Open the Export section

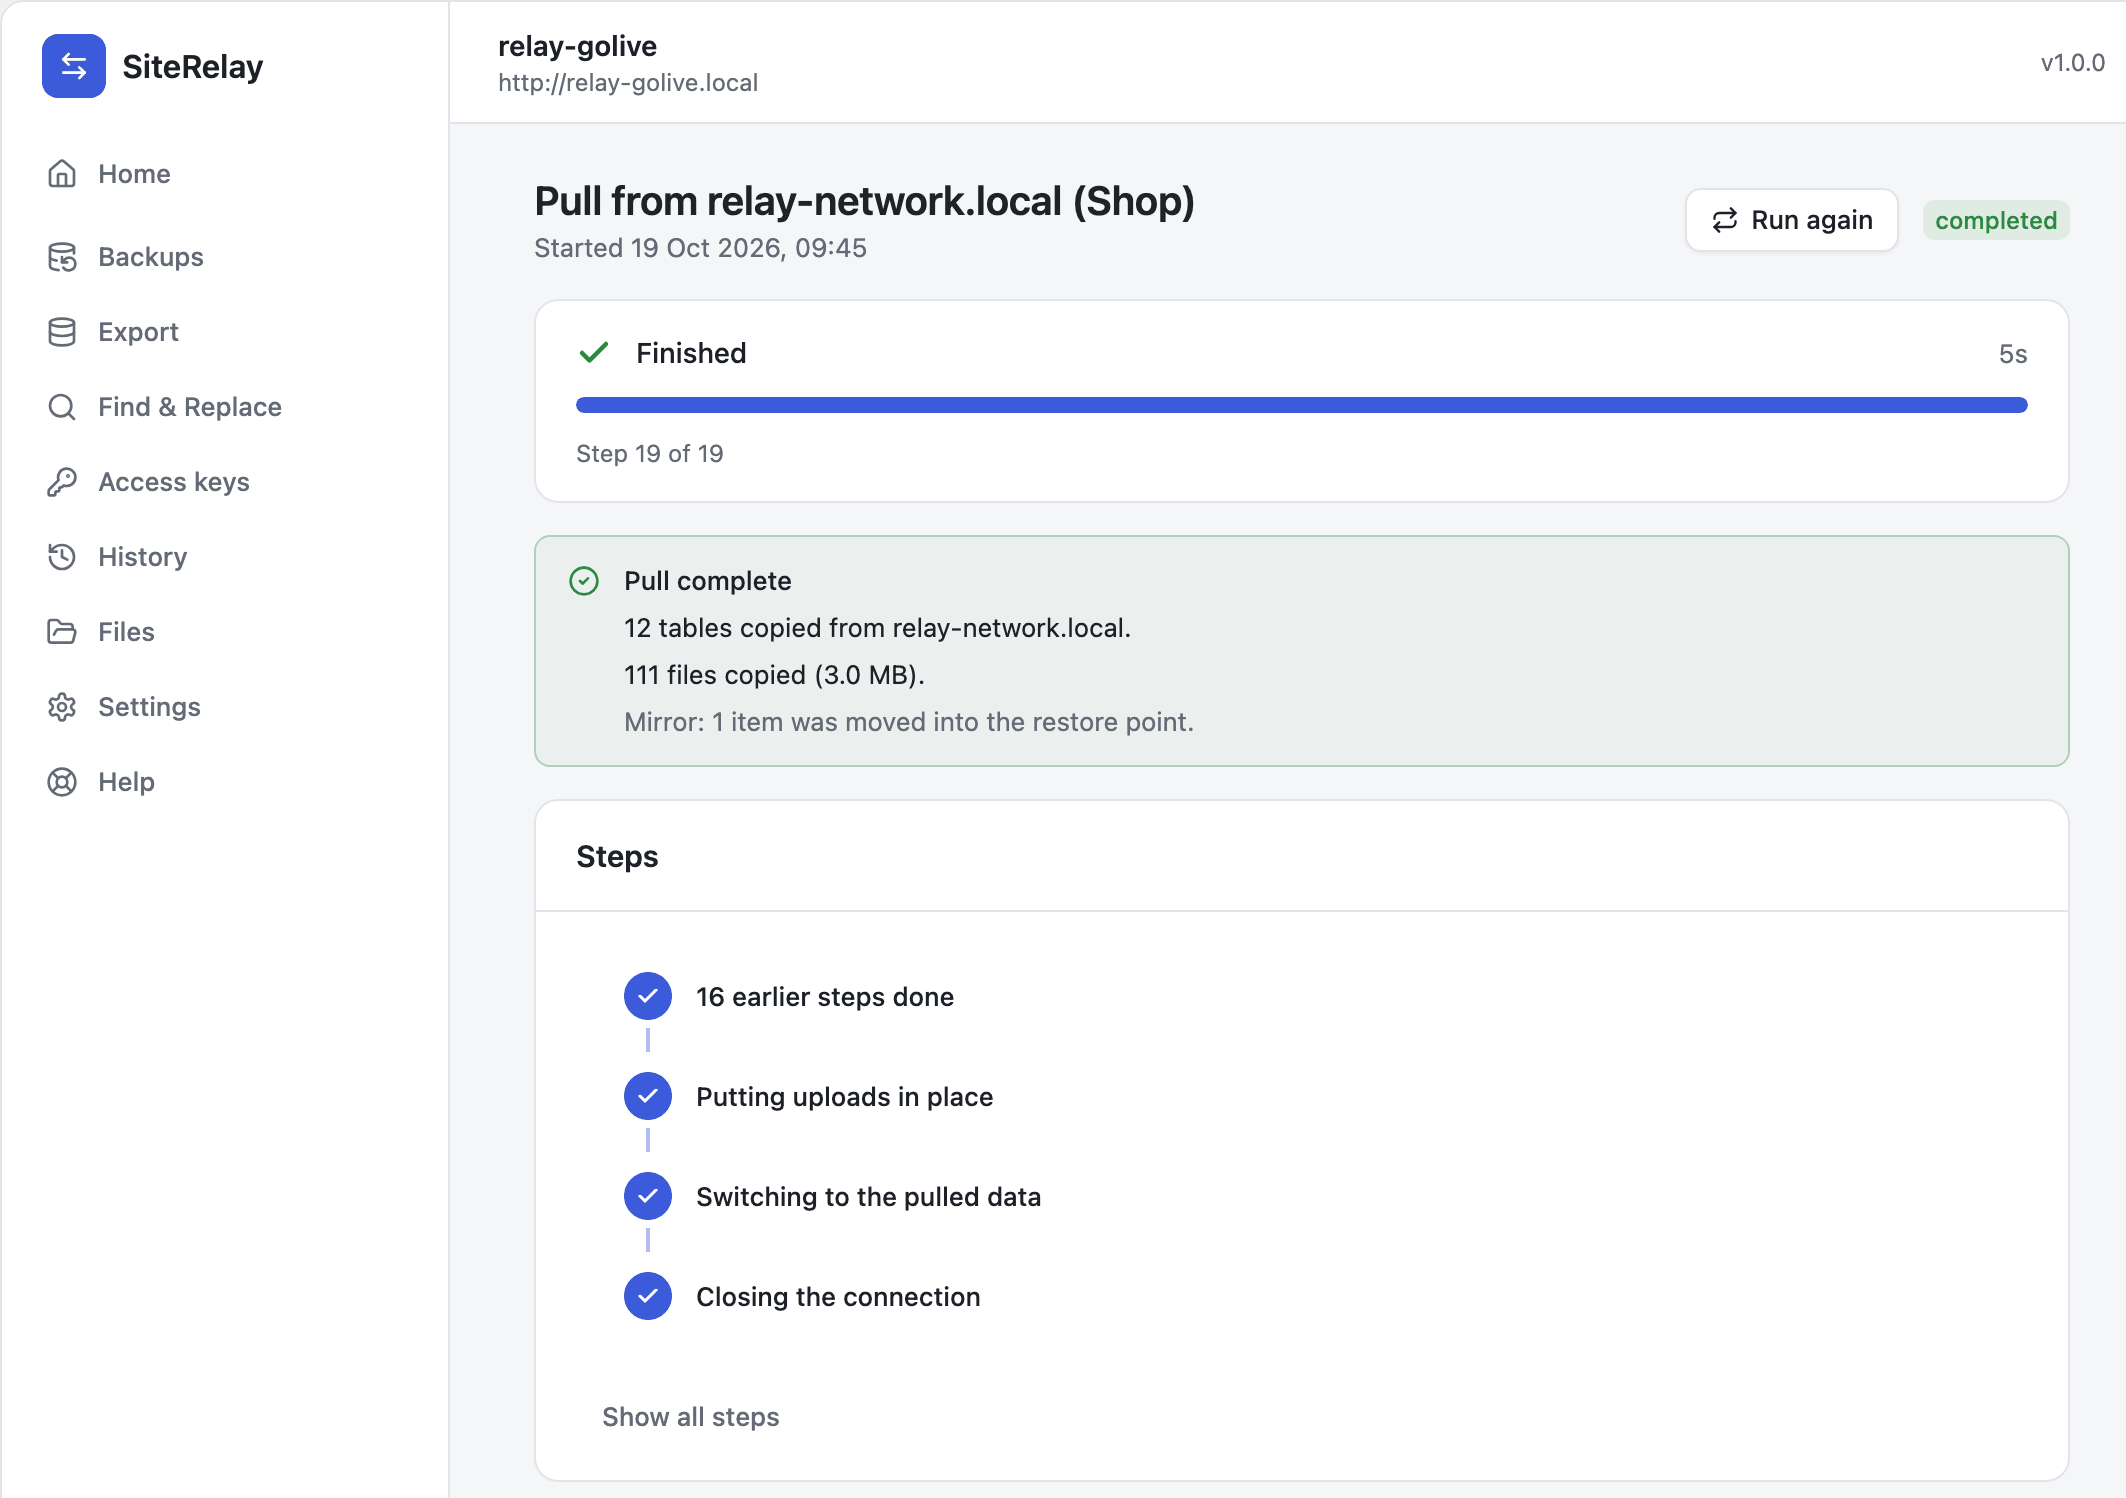[x=138, y=332]
